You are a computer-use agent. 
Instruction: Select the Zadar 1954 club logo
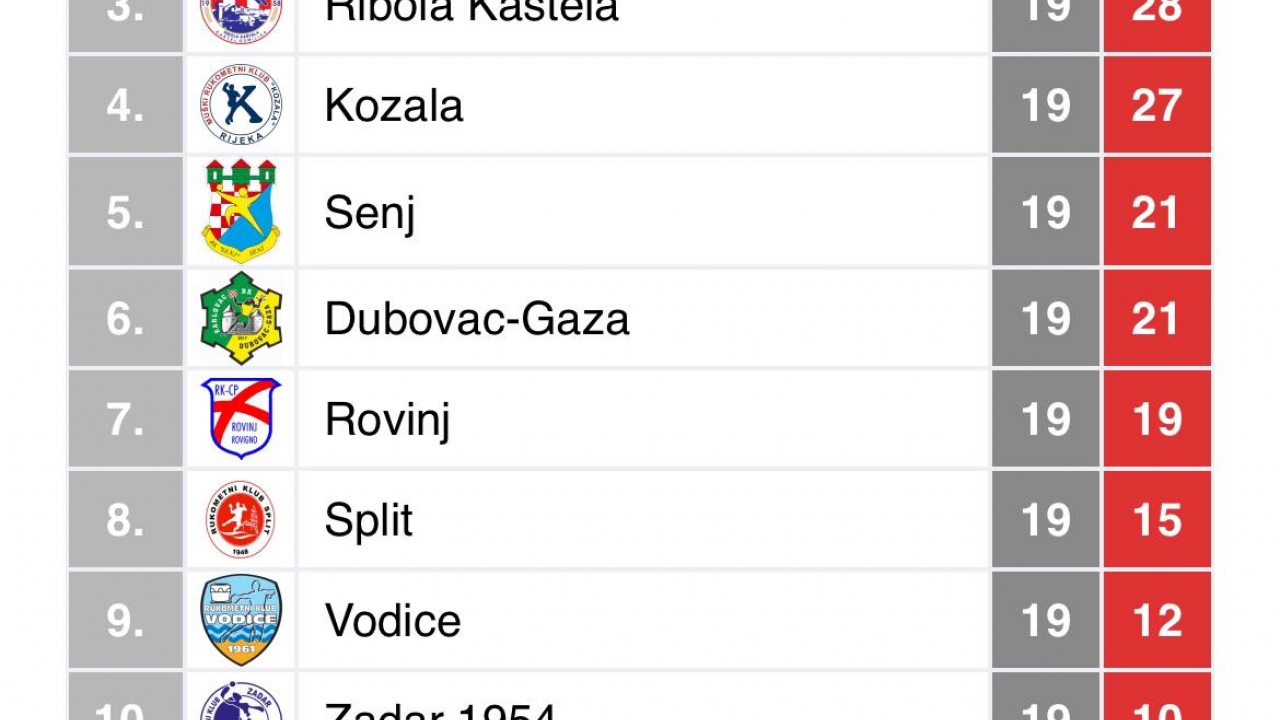(240, 701)
